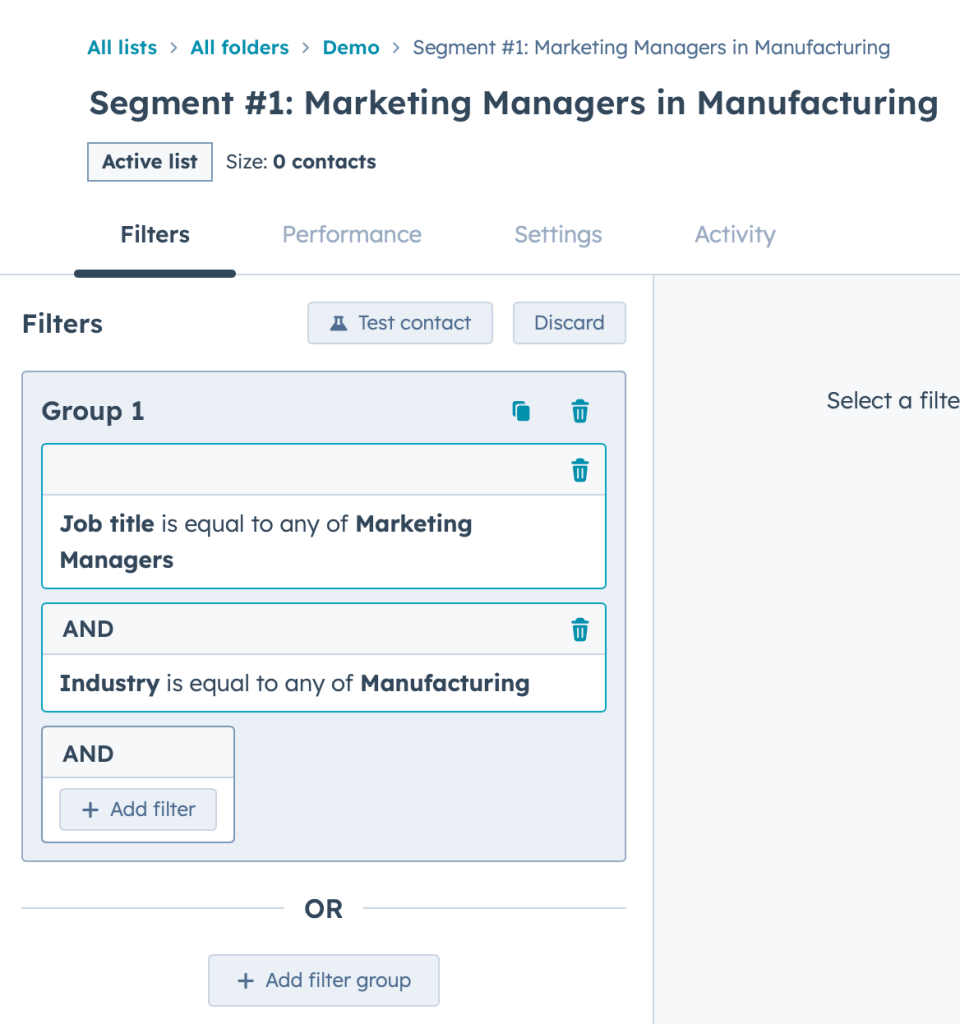The image size is (960, 1024).
Task: Click the Active list badge
Action: [x=150, y=161]
